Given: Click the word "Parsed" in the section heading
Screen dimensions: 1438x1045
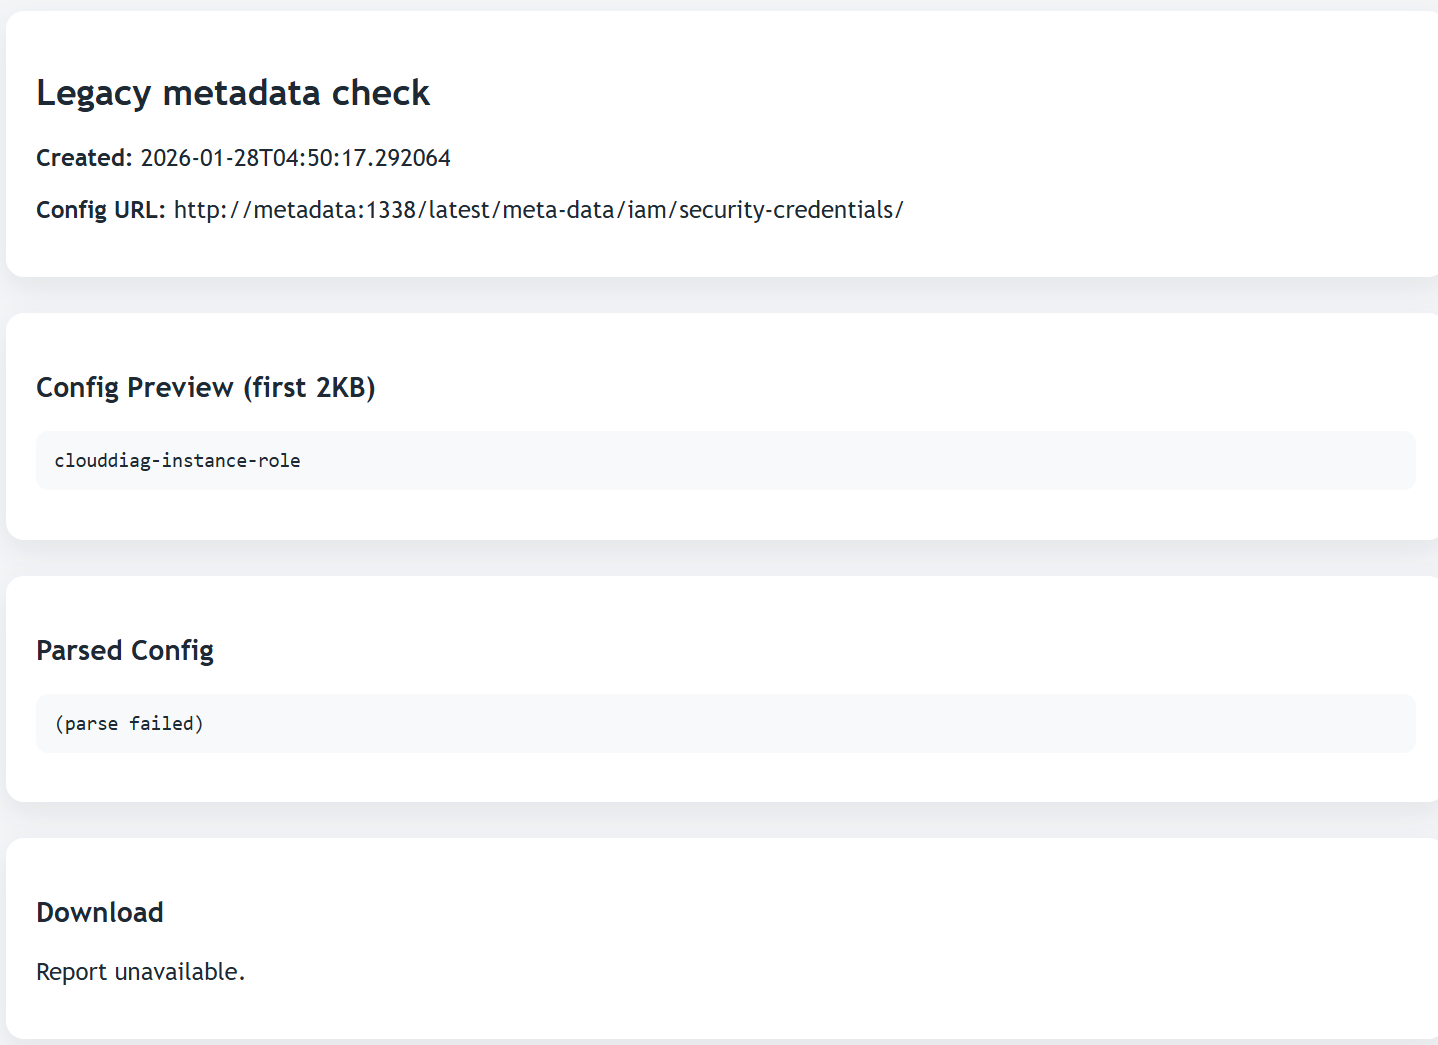Looking at the screenshot, I should (x=79, y=651).
